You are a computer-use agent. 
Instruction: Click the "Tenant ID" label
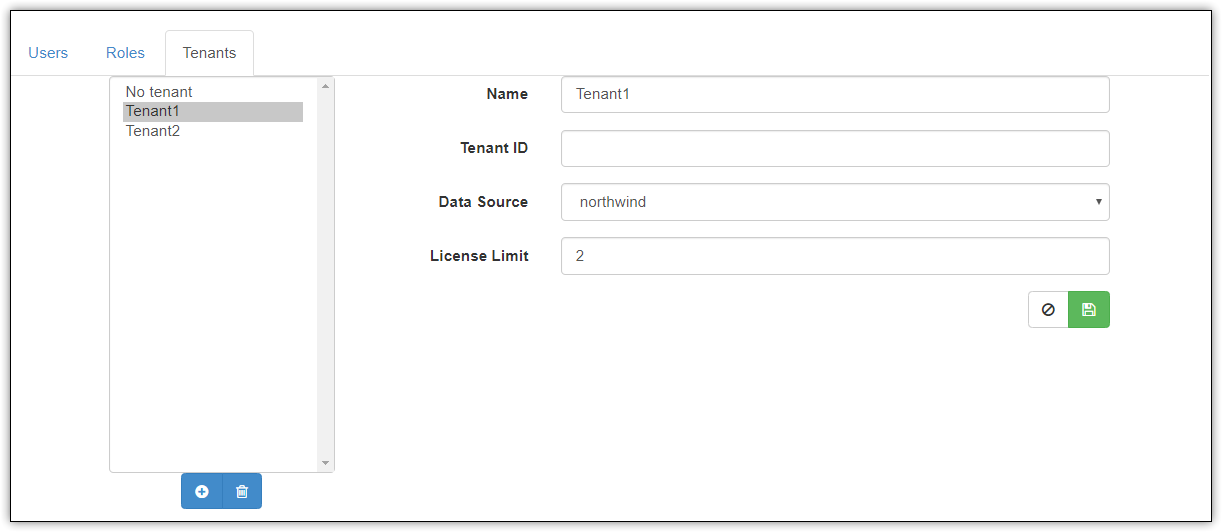494,148
